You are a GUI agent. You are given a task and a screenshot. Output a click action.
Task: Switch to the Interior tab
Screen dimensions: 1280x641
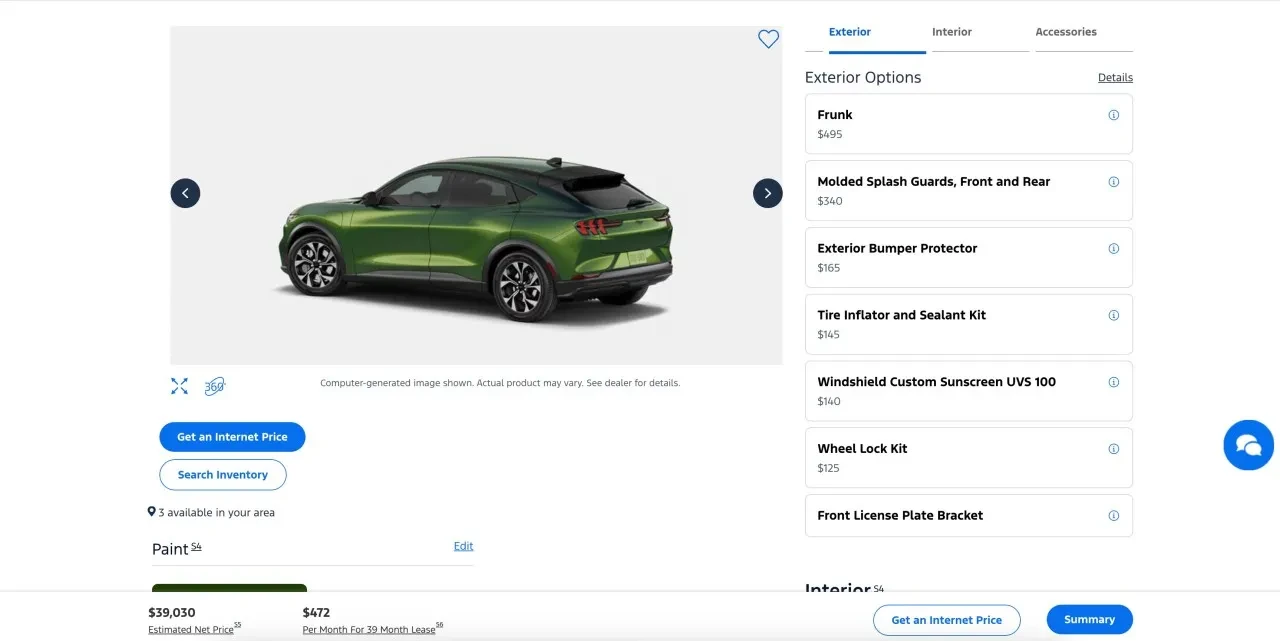point(951,31)
